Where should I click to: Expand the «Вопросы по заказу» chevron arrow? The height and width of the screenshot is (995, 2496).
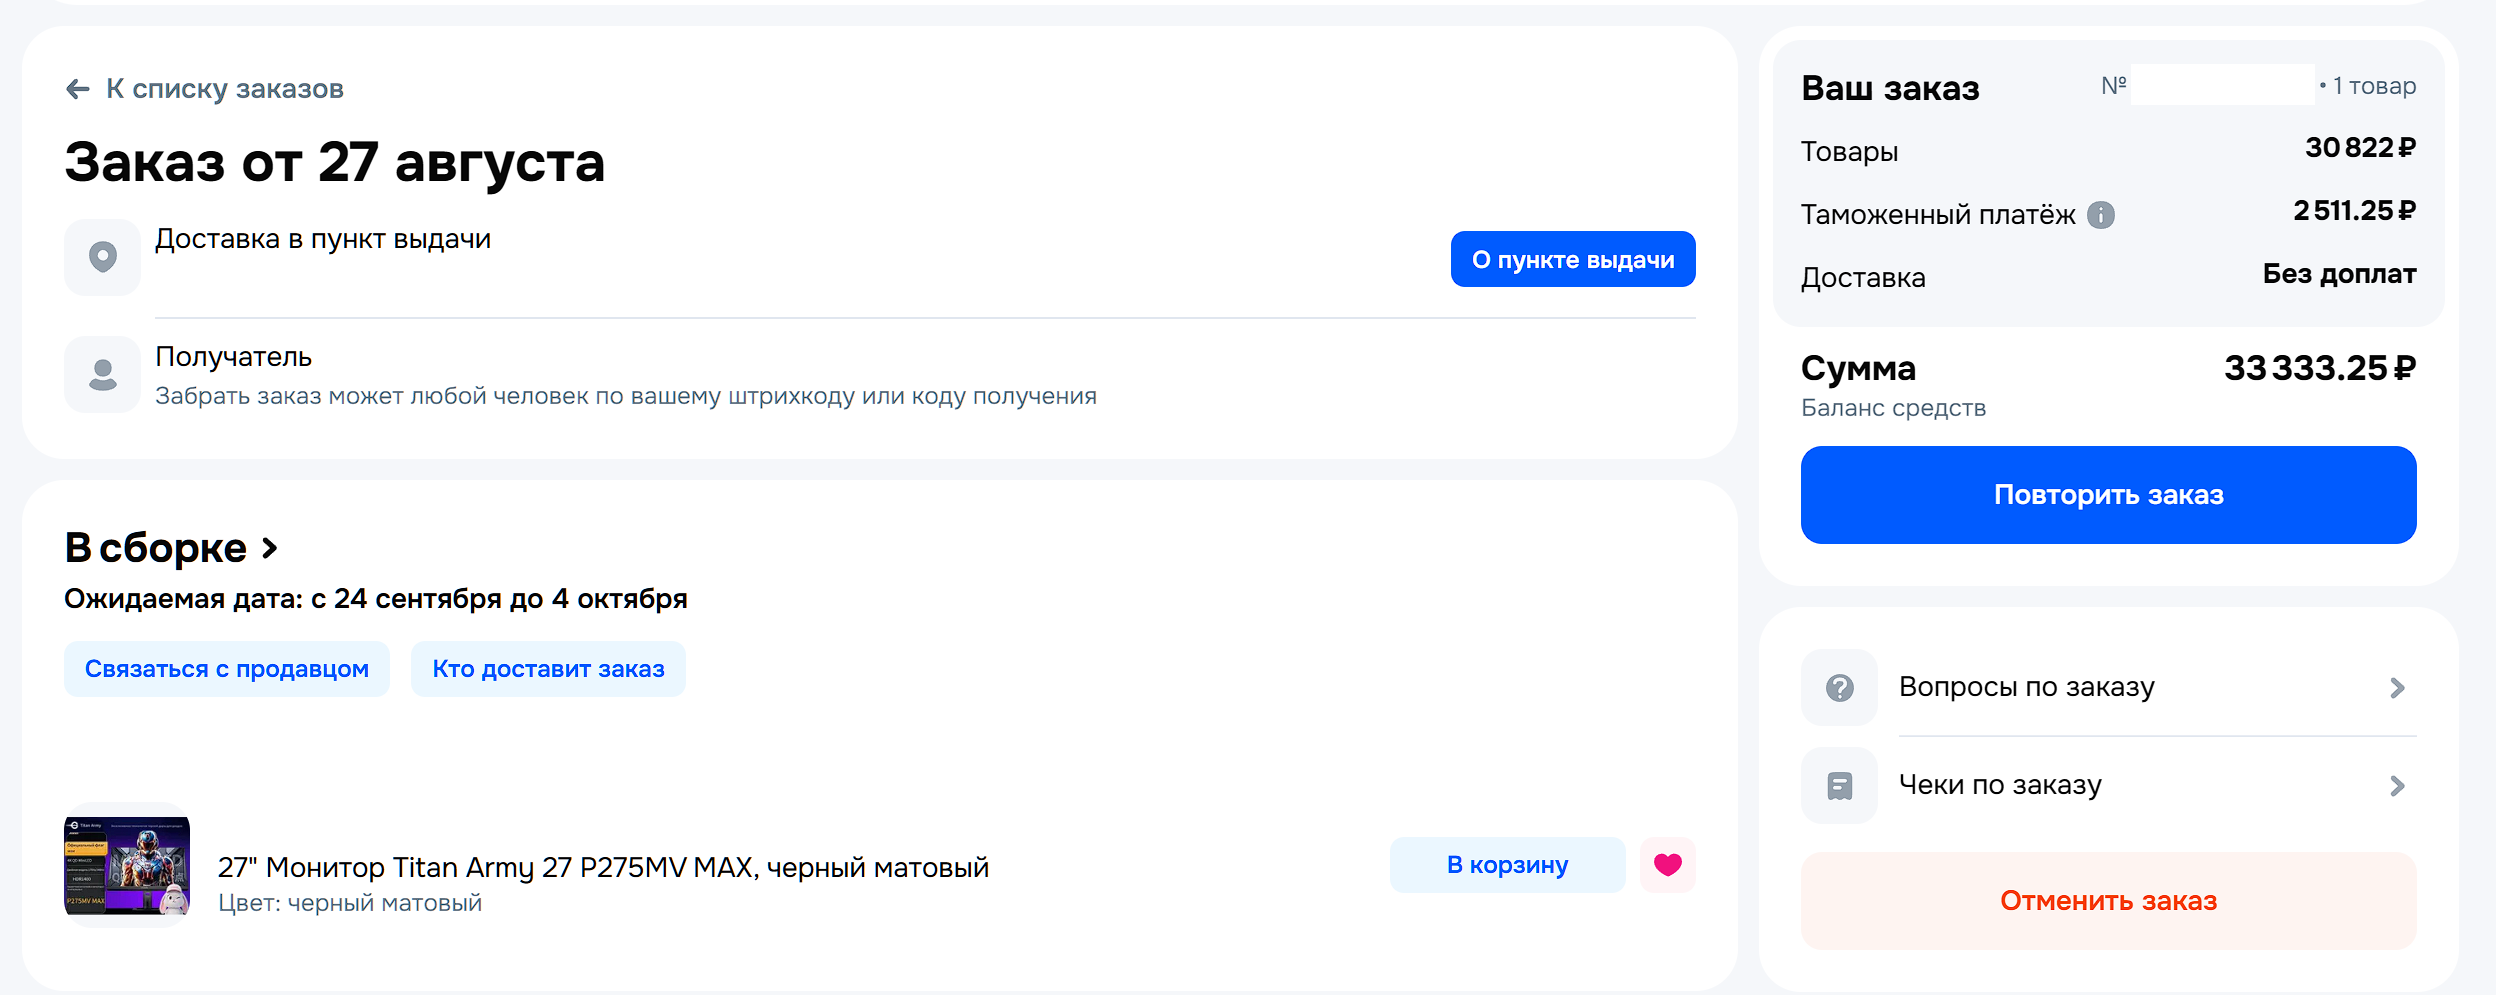tap(2397, 688)
